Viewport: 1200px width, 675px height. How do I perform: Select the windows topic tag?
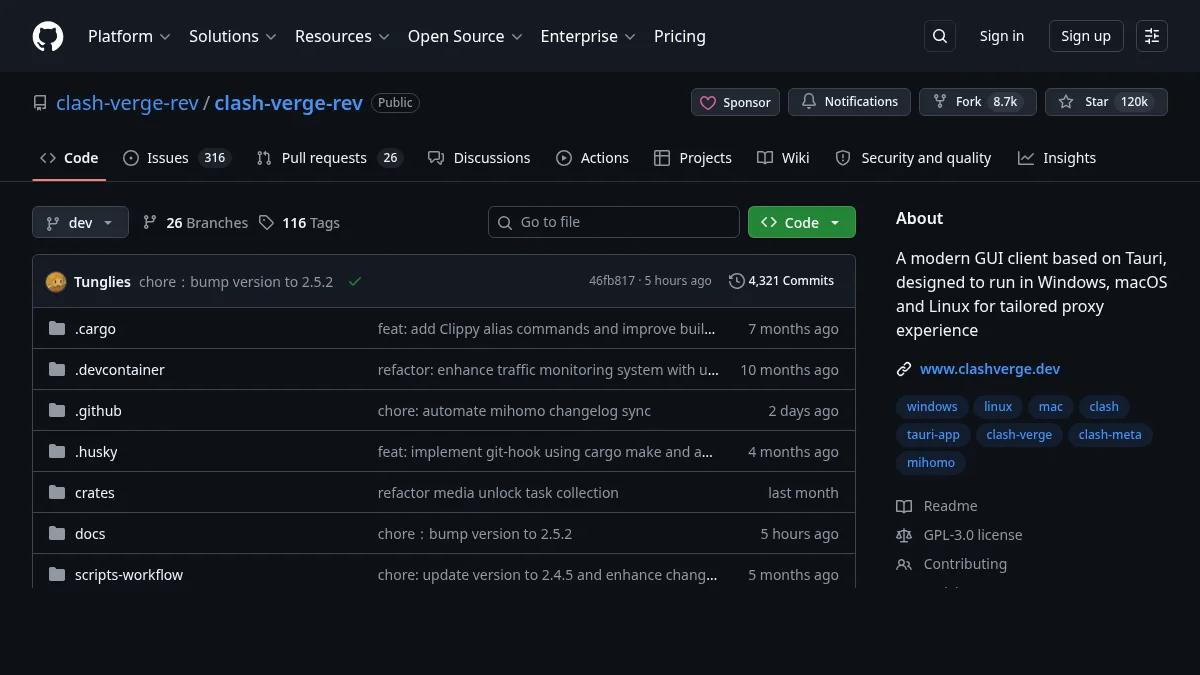(932, 407)
